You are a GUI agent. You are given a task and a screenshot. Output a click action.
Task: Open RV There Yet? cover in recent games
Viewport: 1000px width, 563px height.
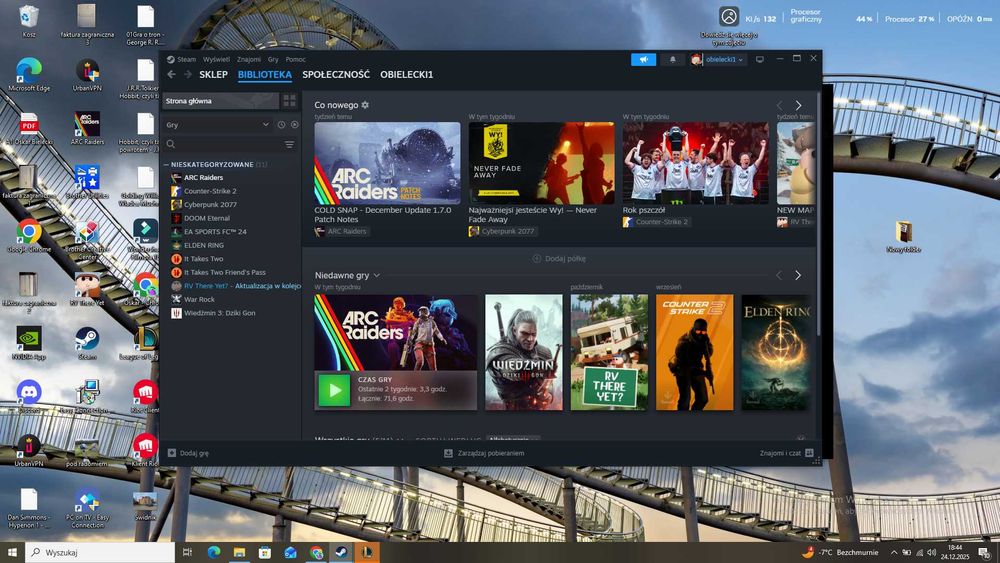[x=609, y=352]
